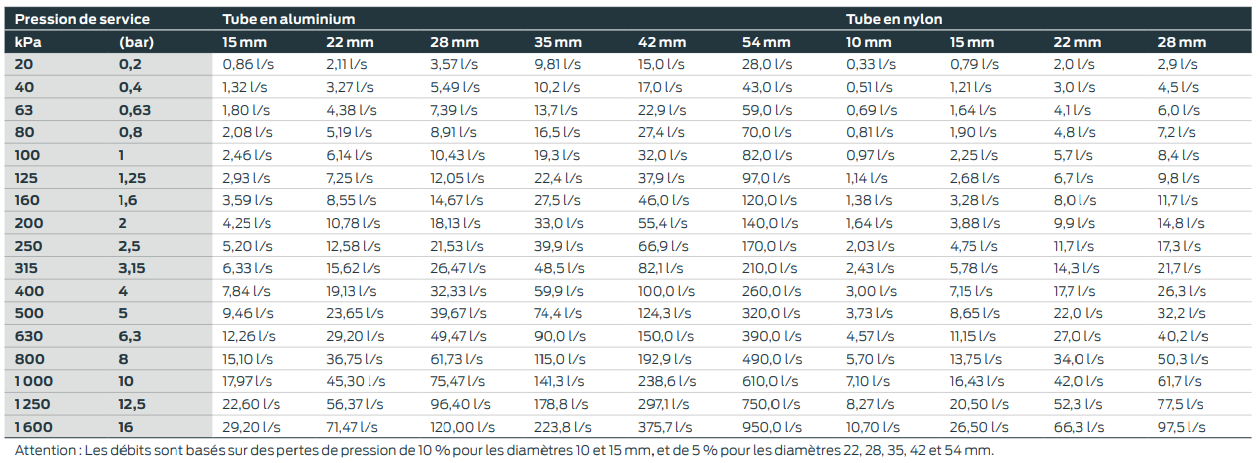Select the nylon 10 mm column header

point(868,42)
